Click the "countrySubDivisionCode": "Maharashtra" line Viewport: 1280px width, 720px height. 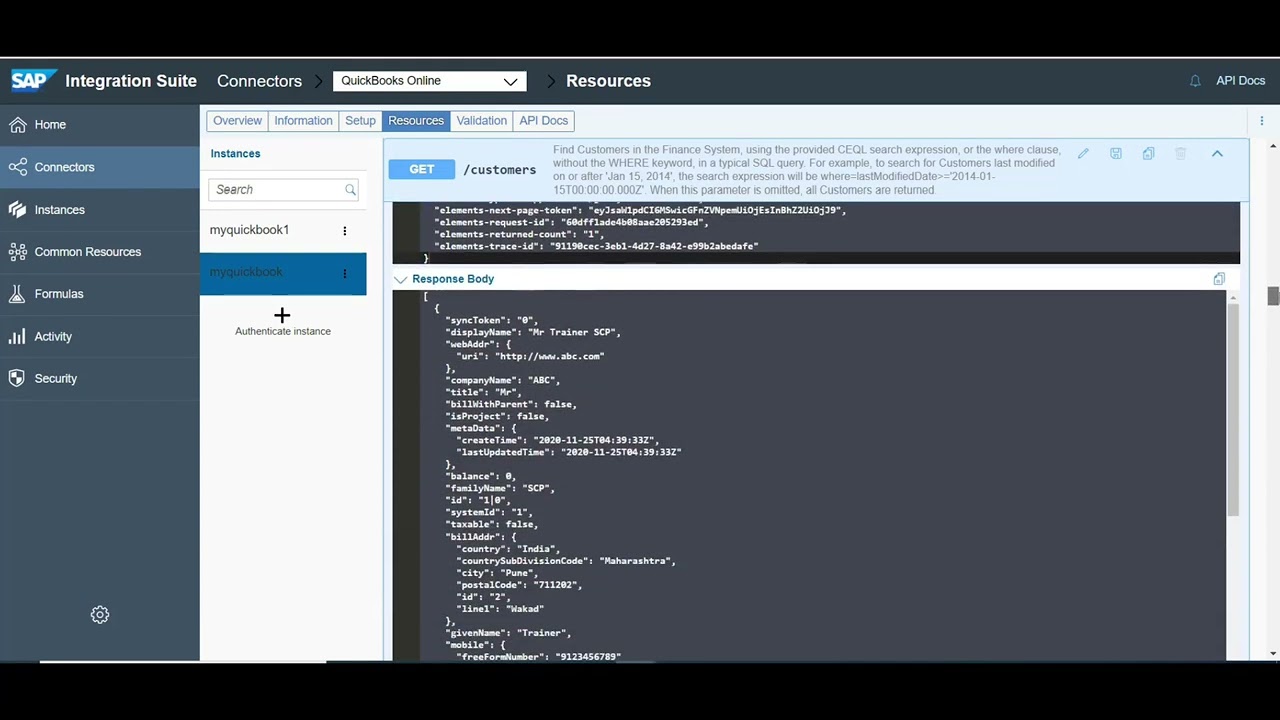point(566,561)
